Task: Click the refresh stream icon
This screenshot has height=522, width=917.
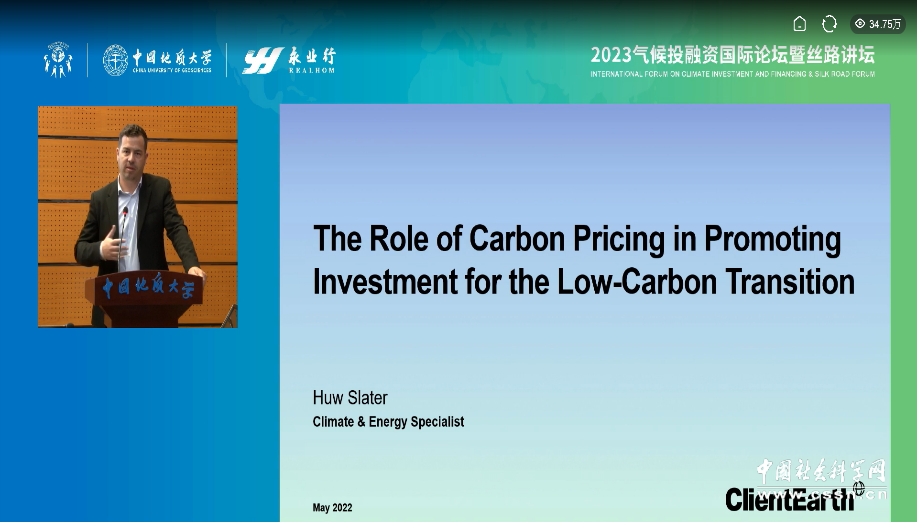Action: pyautogui.click(x=829, y=24)
